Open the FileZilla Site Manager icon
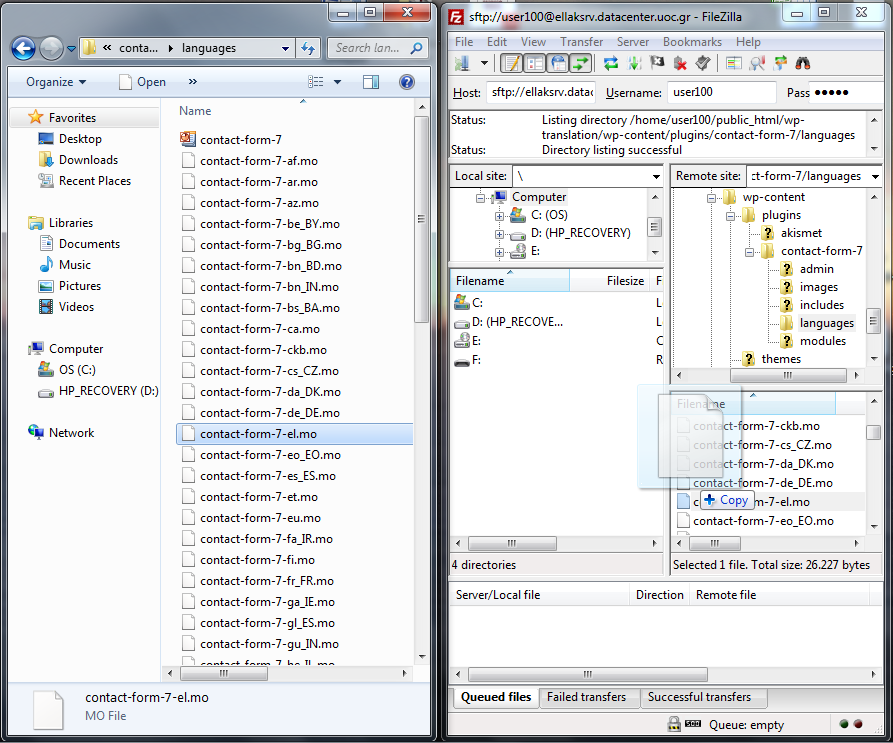893x743 pixels. pos(462,63)
